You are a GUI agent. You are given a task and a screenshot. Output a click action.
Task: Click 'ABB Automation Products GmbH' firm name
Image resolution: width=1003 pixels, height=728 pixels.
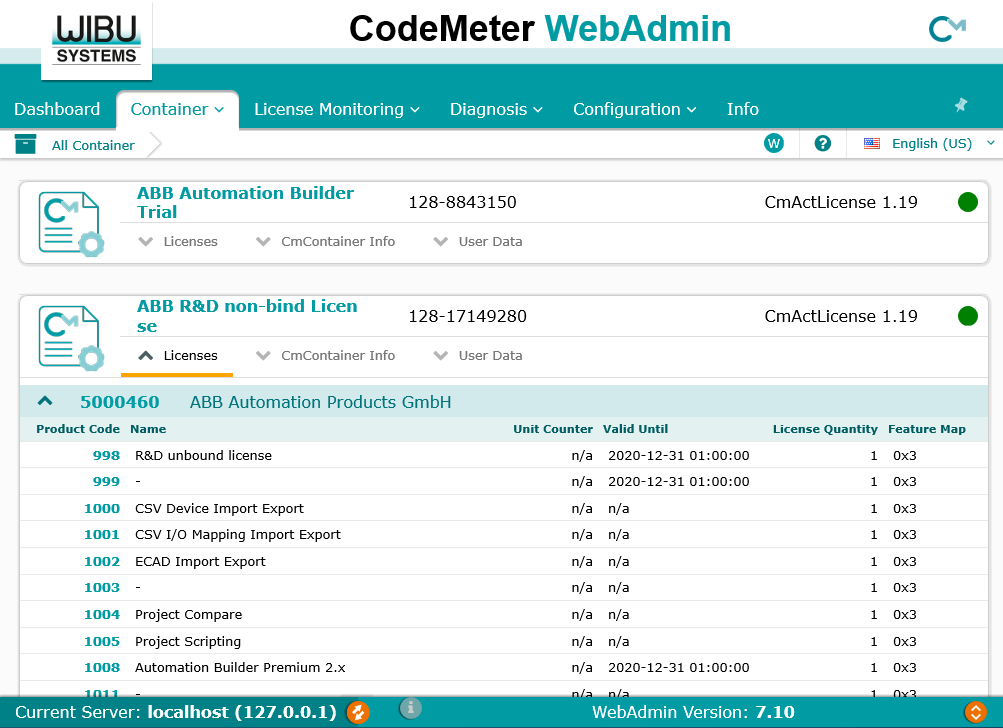(320, 402)
